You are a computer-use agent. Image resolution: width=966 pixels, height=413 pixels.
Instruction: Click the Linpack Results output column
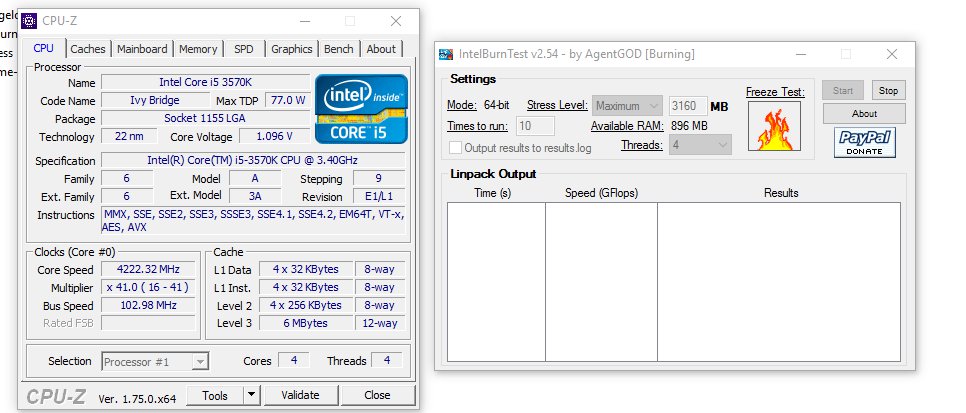coord(779,282)
